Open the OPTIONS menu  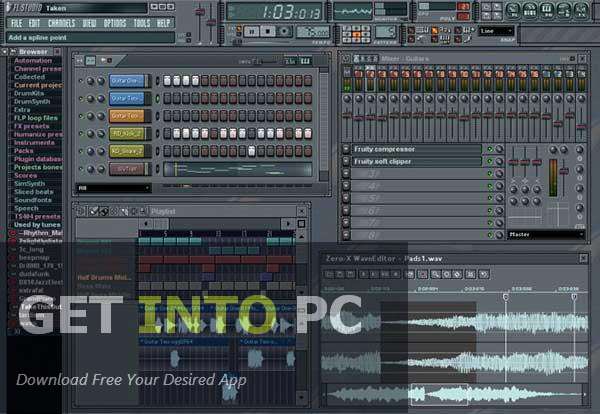[115, 23]
